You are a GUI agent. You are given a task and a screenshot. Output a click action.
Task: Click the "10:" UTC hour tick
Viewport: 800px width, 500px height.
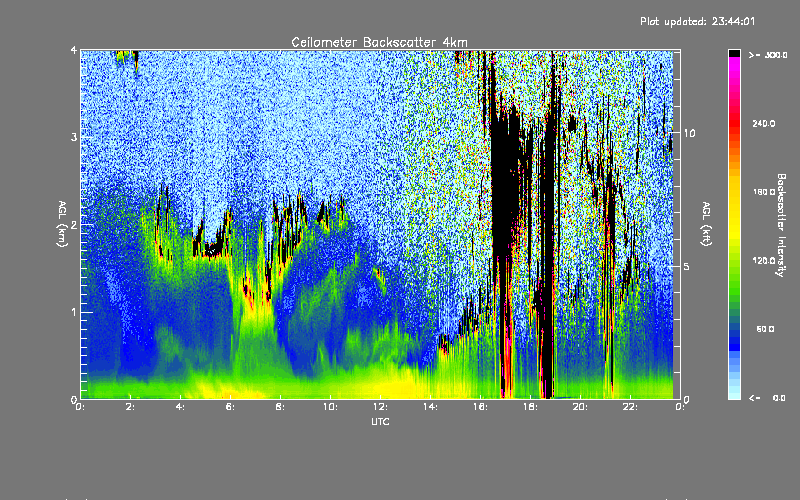pyautogui.click(x=331, y=407)
